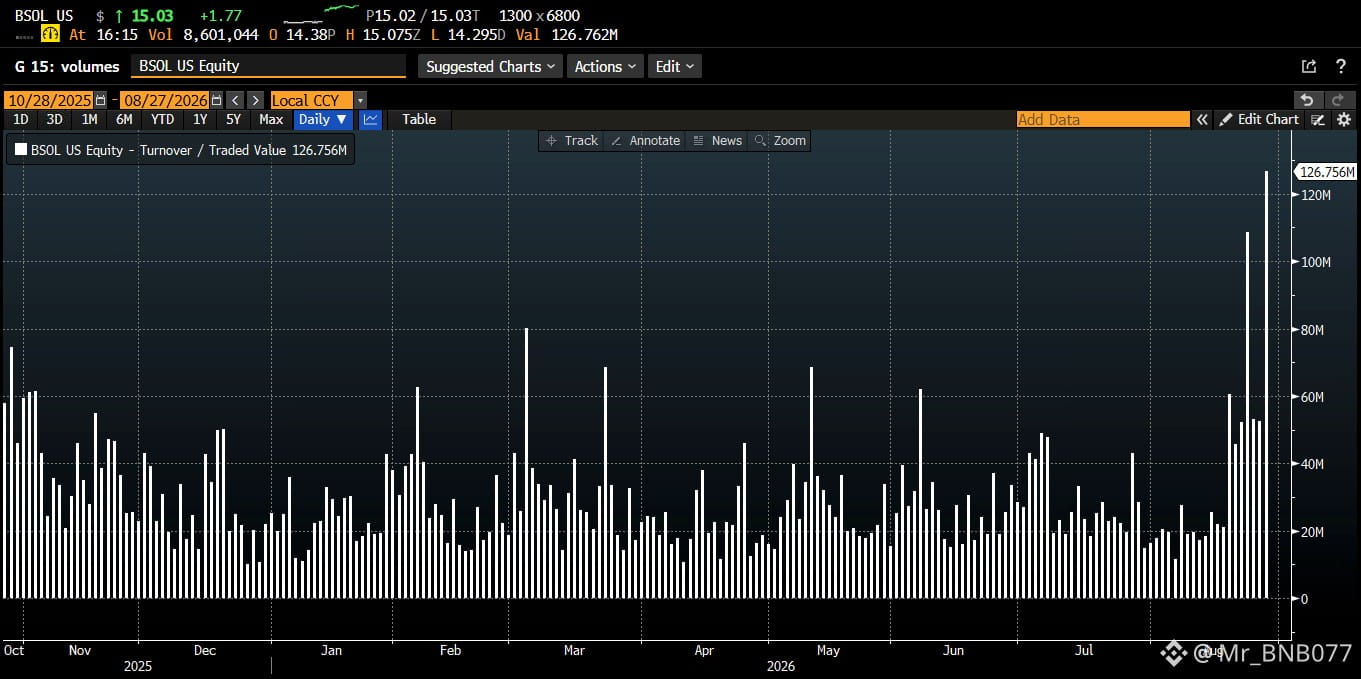This screenshot has height=679, width=1361.
Task: Click the Add Data input field
Action: [1103, 119]
